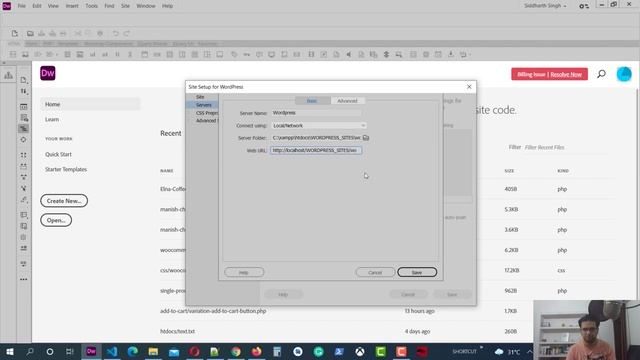Click the Server Name field
Screen dimensions: 640x360
point(316,113)
